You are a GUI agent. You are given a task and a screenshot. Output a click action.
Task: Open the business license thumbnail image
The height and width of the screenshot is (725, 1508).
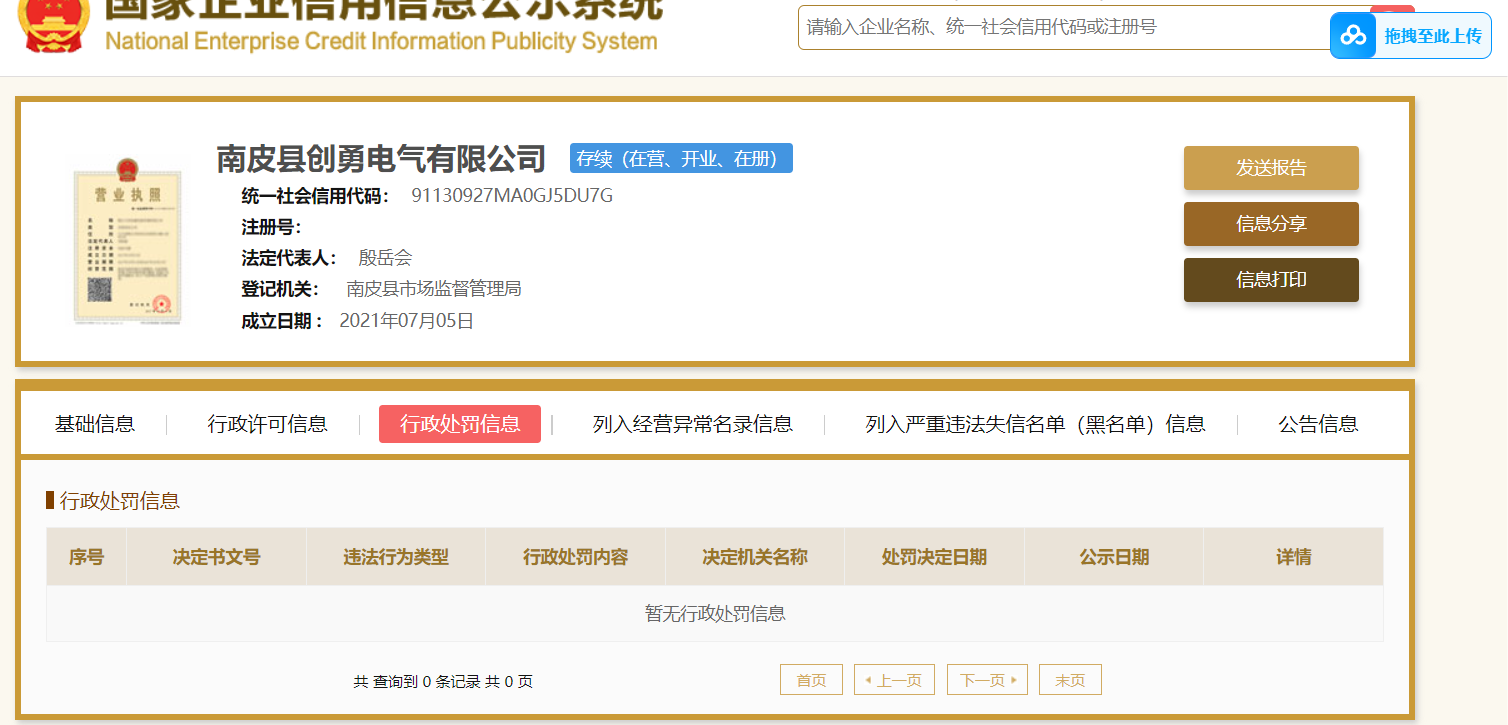127,241
